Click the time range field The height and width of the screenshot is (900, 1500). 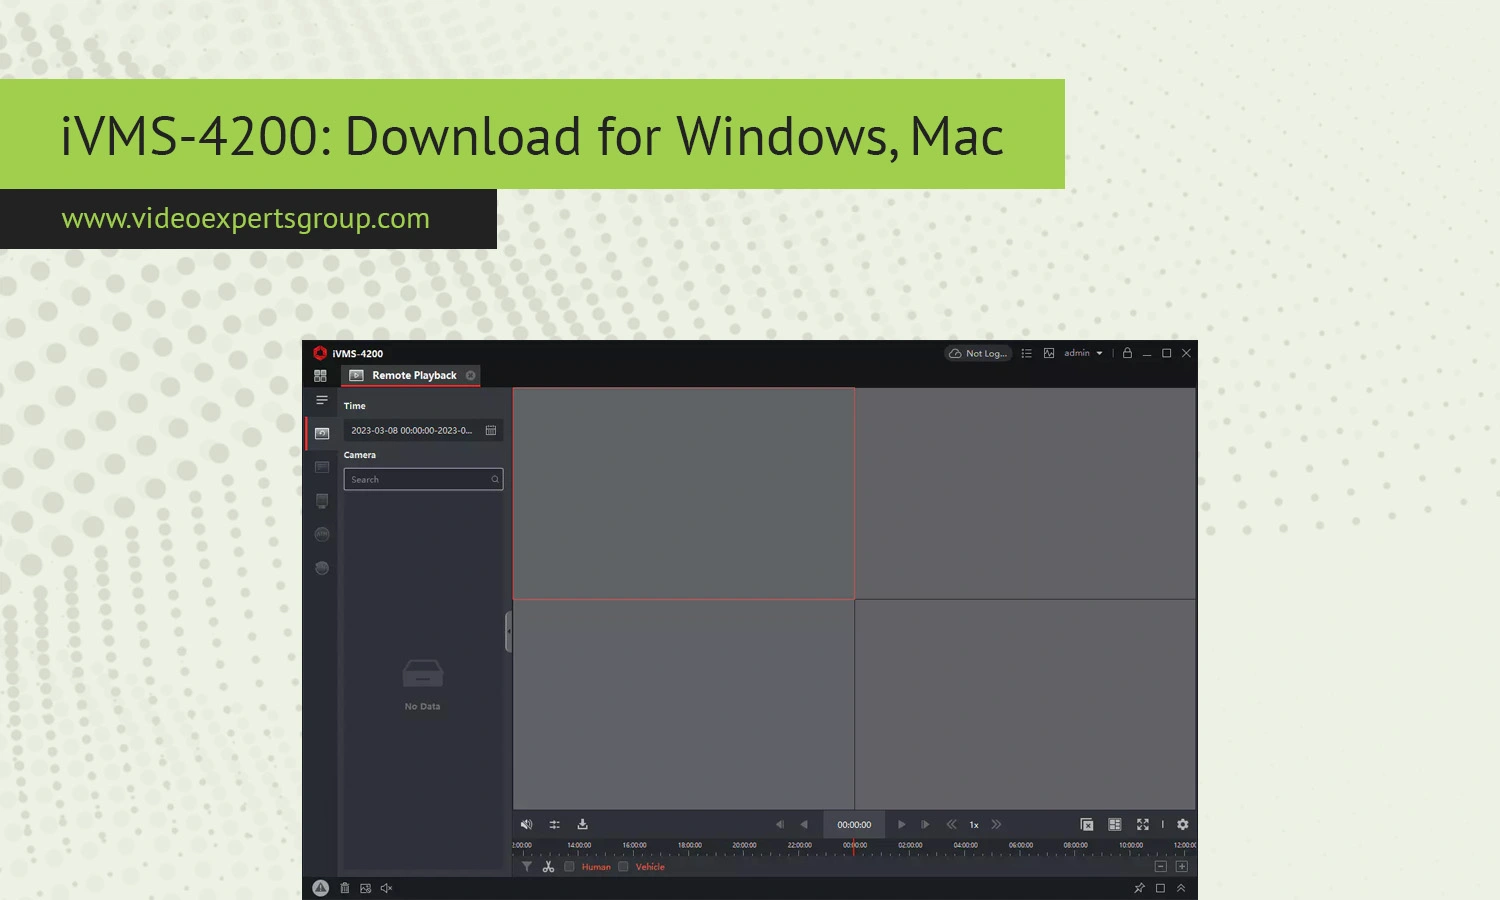tap(423, 431)
